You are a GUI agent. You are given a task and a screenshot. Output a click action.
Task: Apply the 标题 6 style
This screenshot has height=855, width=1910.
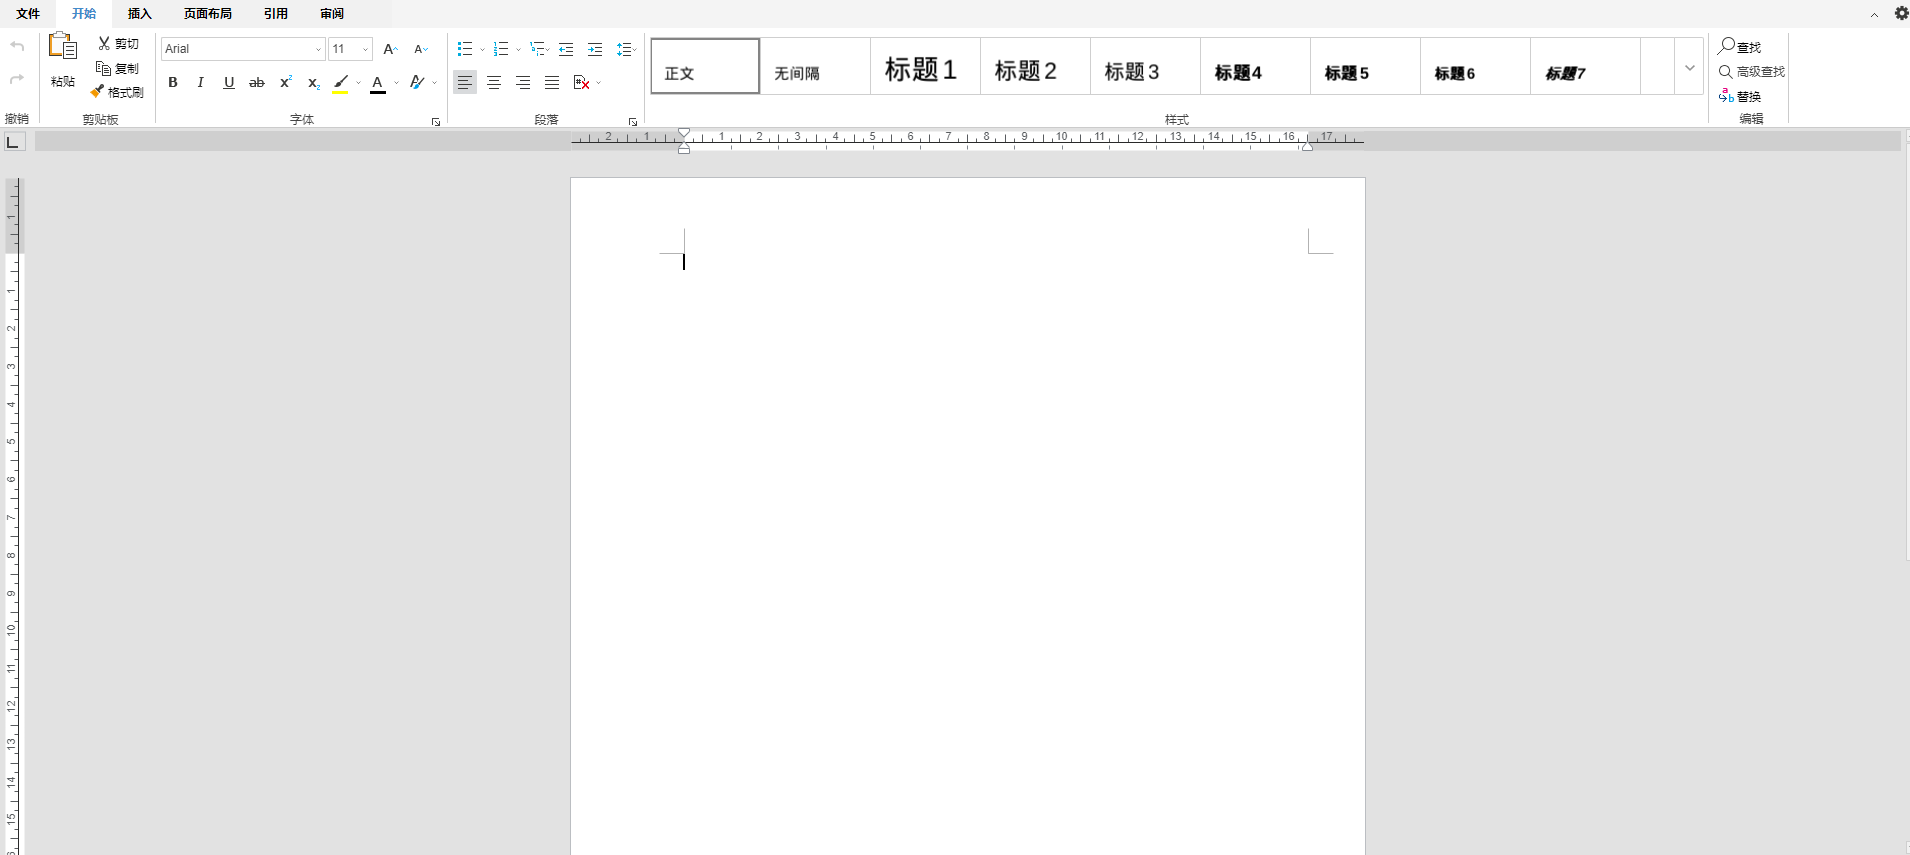(x=1475, y=66)
